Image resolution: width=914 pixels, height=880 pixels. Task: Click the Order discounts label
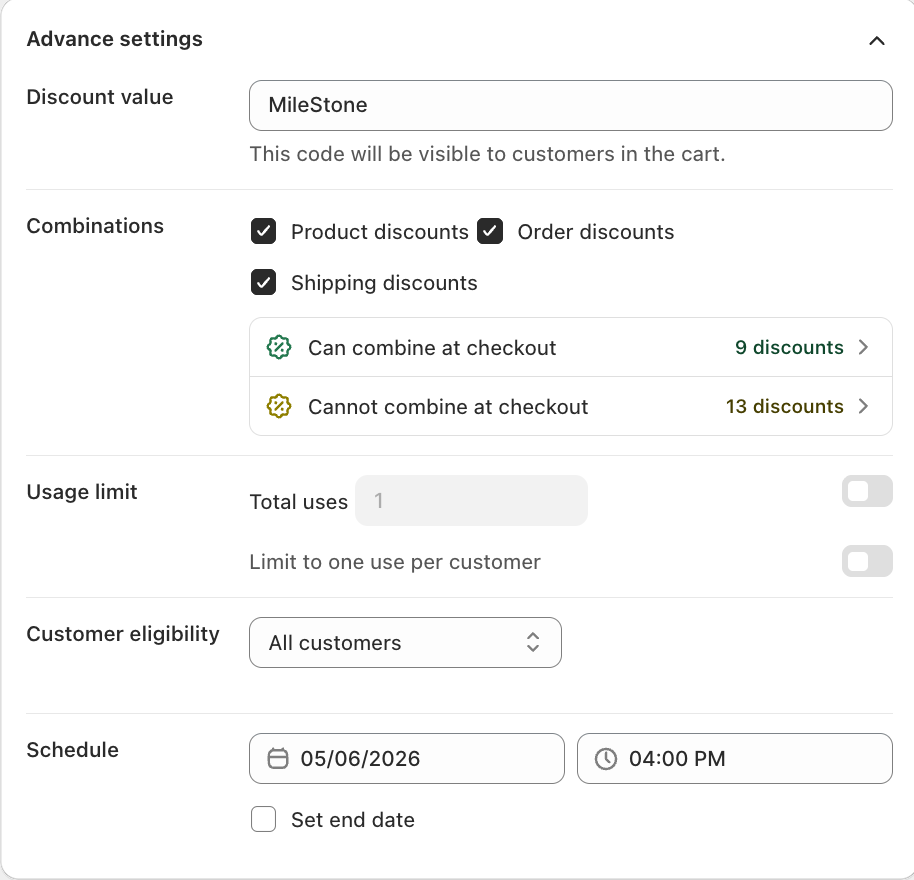[x=596, y=232]
